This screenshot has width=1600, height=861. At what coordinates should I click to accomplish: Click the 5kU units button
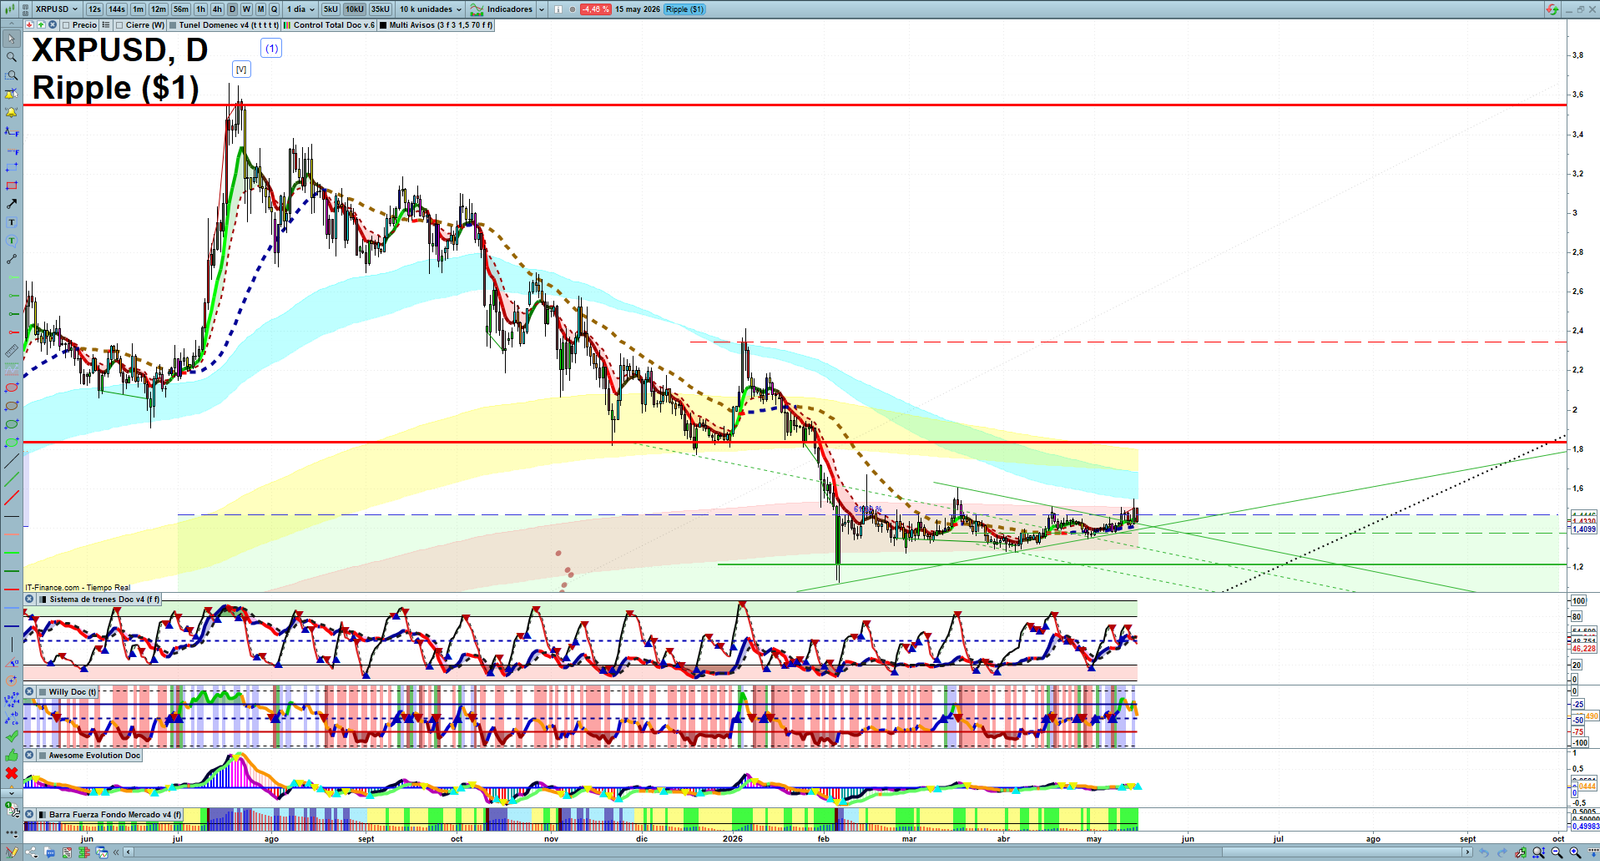pos(330,9)
